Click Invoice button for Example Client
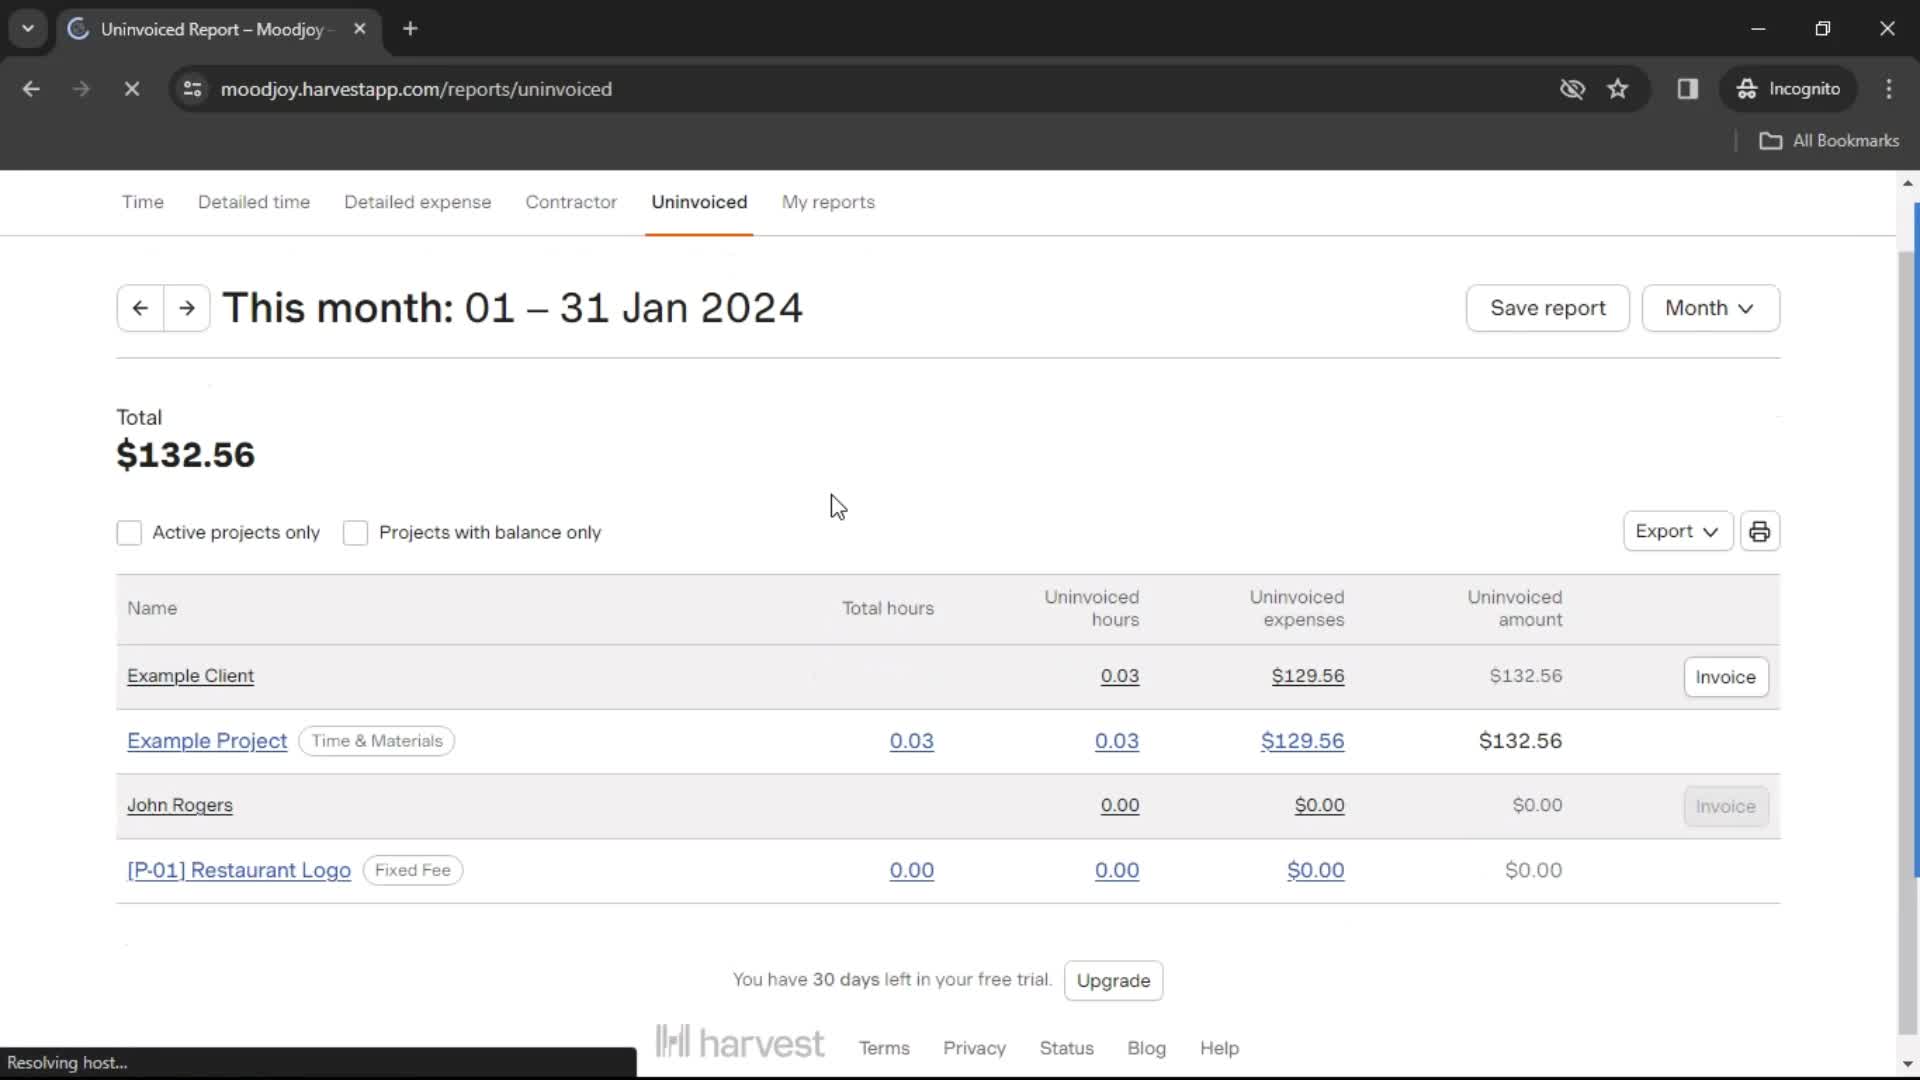Screen dimensions: 1920x1080 pos(1725,676)
